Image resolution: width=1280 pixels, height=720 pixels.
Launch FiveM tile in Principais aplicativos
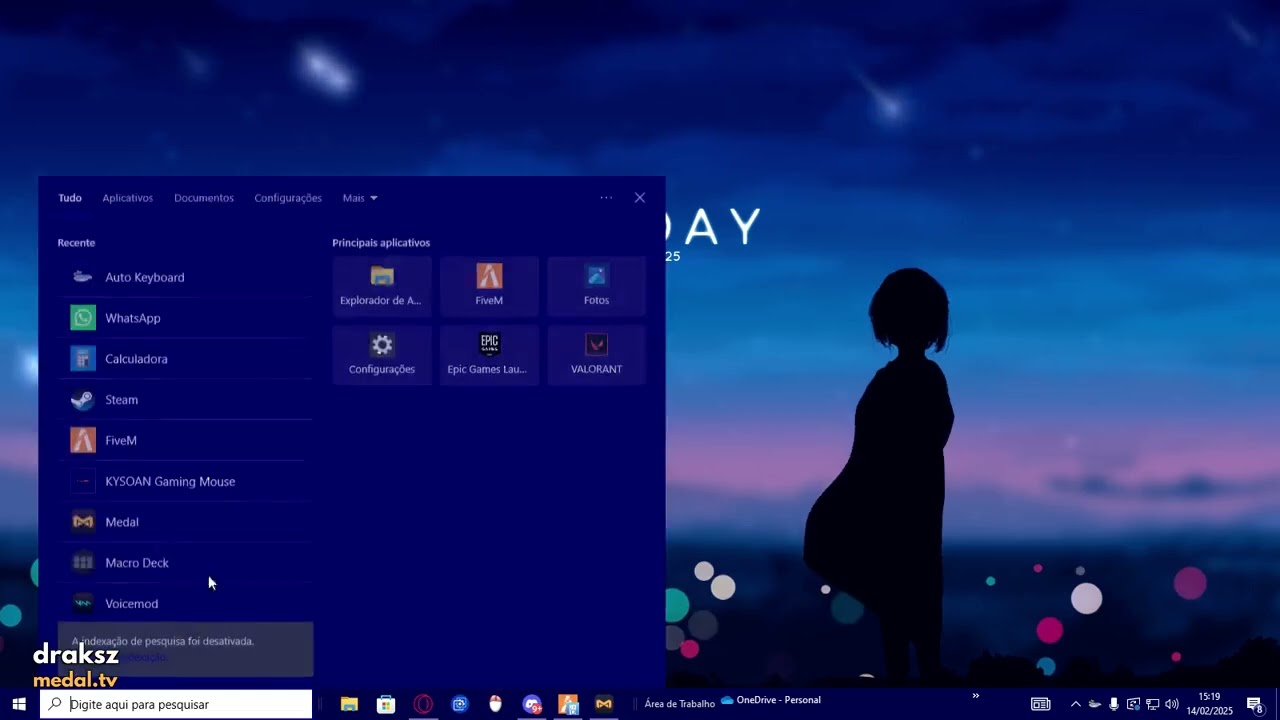[489, 286]
